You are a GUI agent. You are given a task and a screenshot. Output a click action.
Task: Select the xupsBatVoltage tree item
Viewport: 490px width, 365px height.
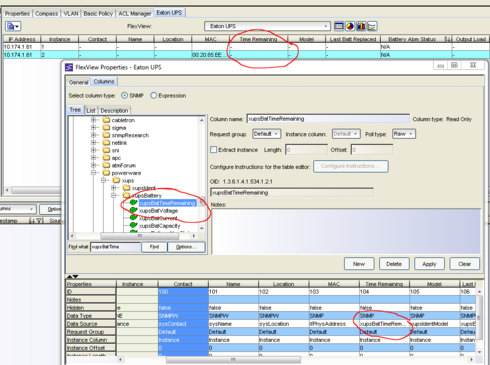click(x=158, y=211)
